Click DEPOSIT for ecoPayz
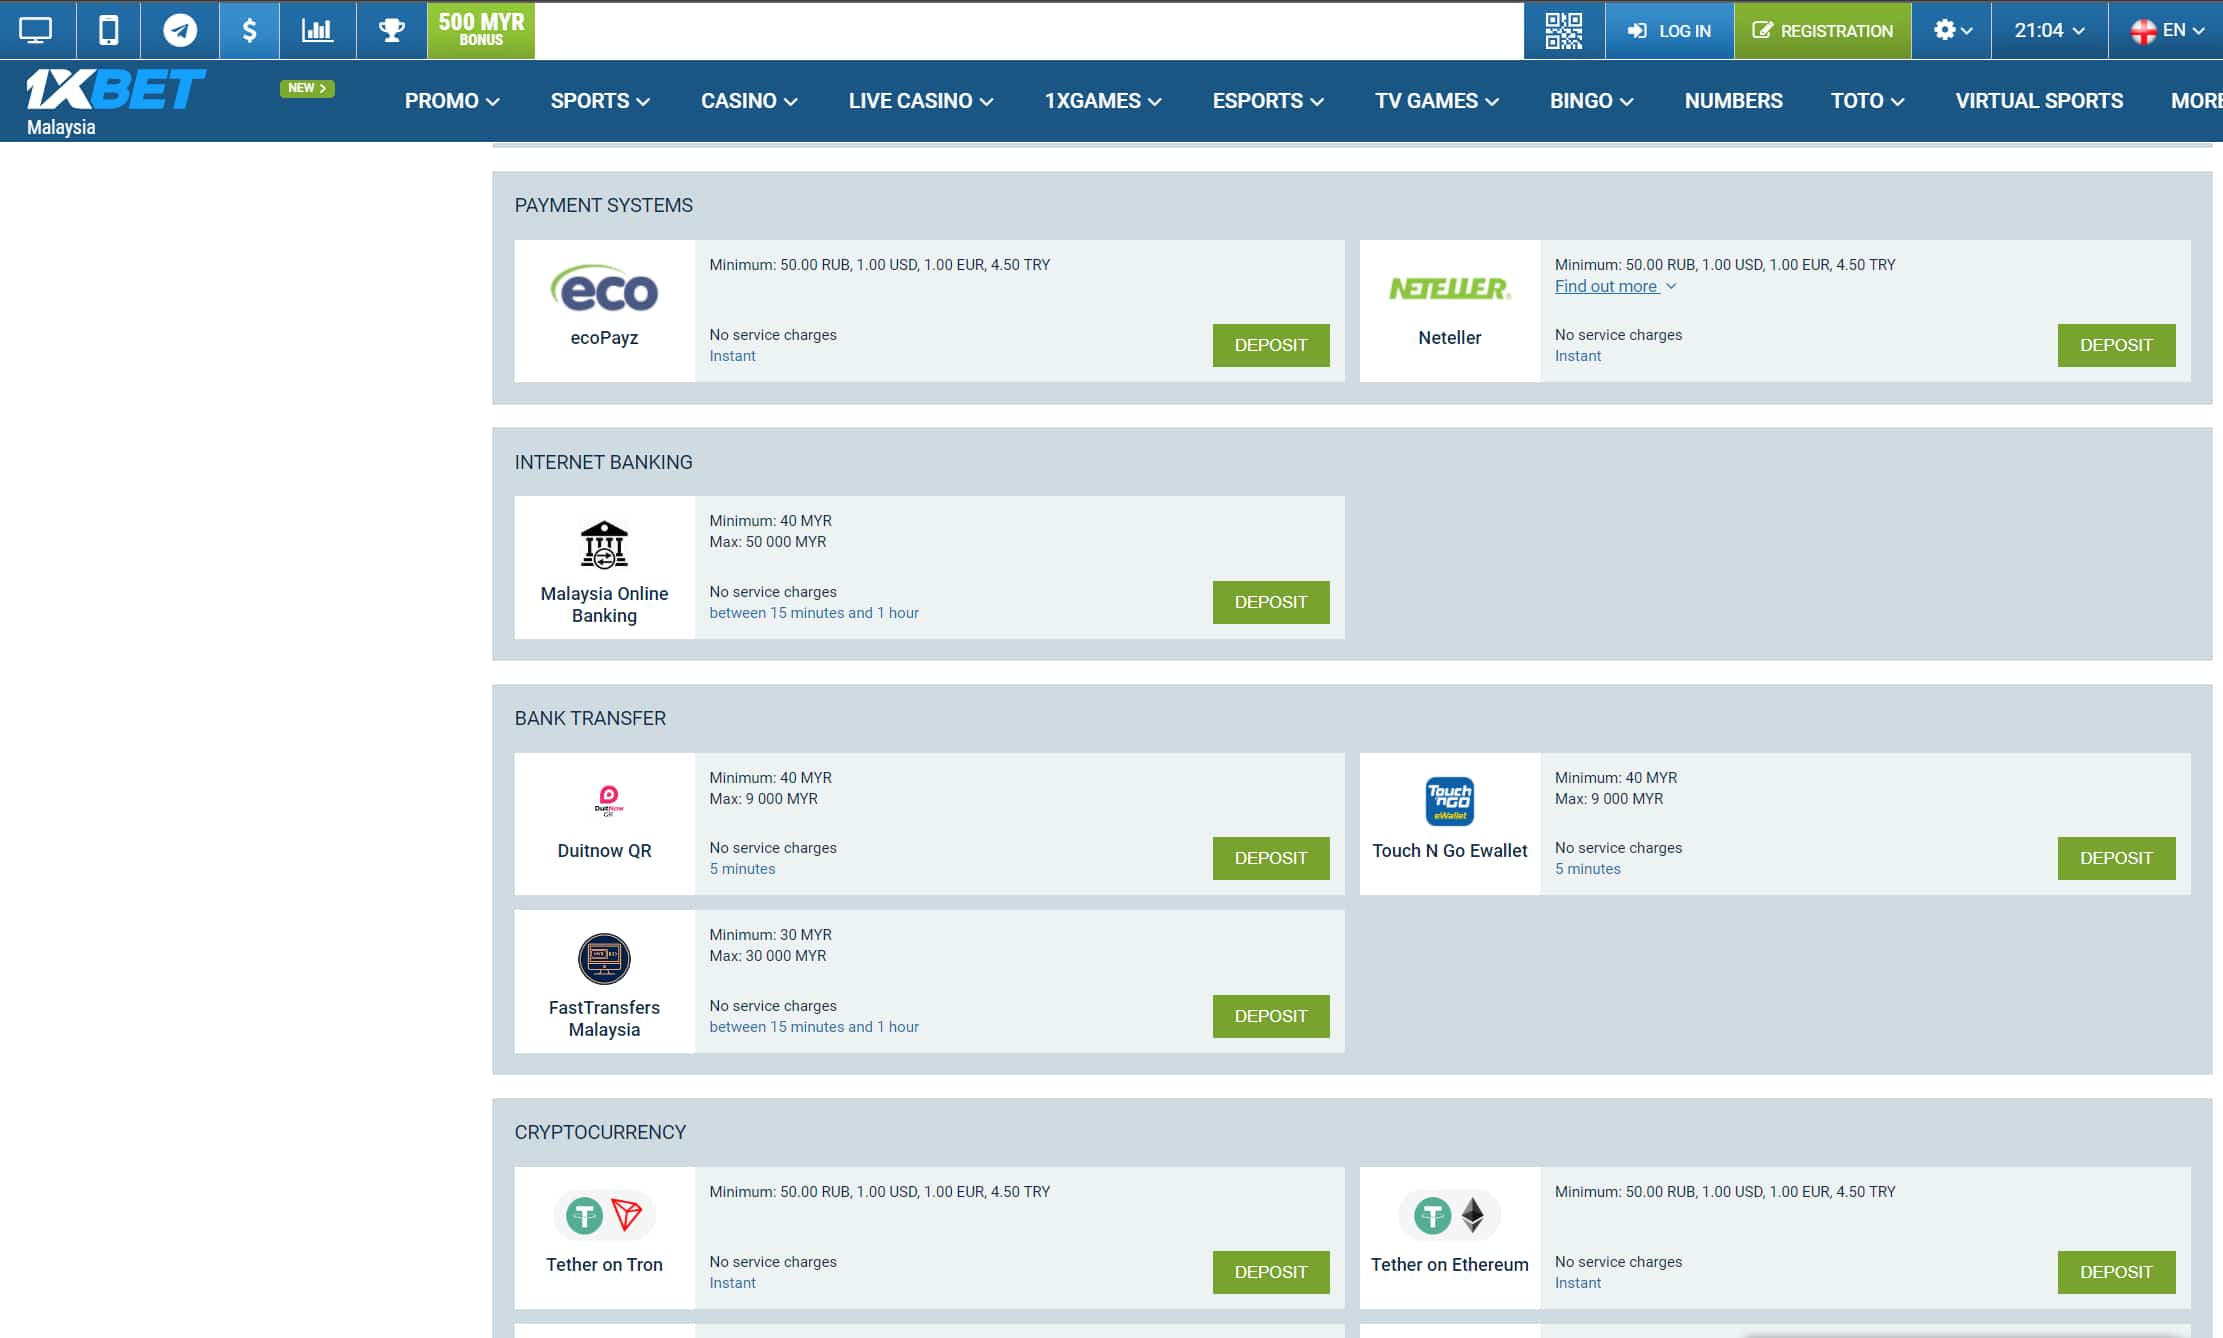Image resolution: width=2223 pixels, height=1338 pixels. 1271,345
